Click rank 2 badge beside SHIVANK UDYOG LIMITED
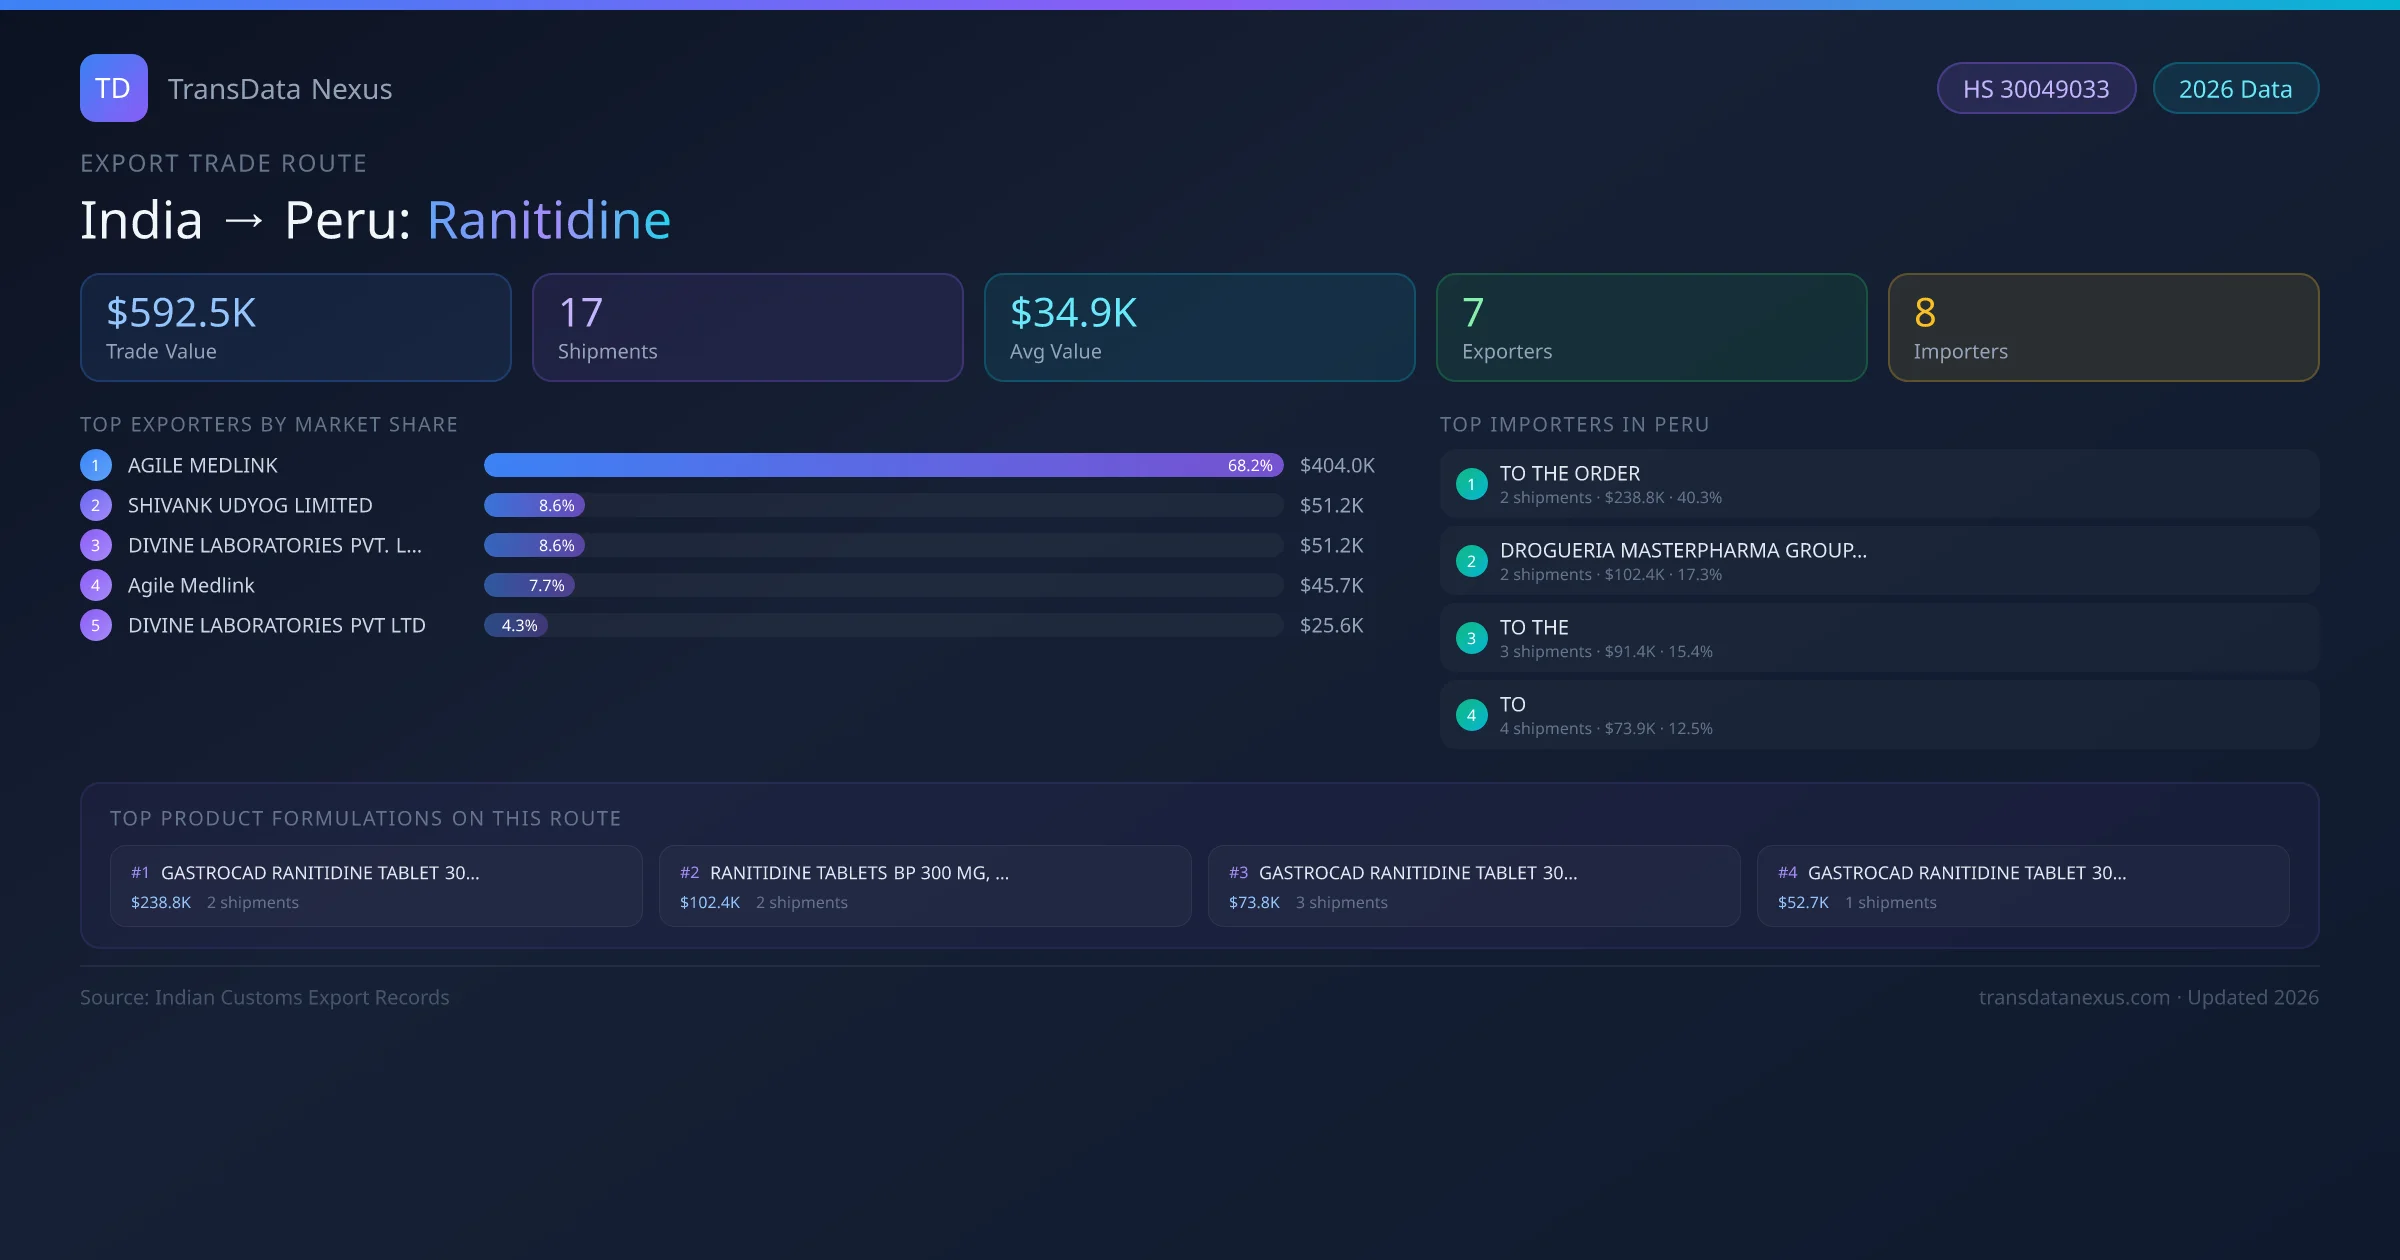Image resolution: width=2400 pixels, height=1260 pixels. [96, 505]
